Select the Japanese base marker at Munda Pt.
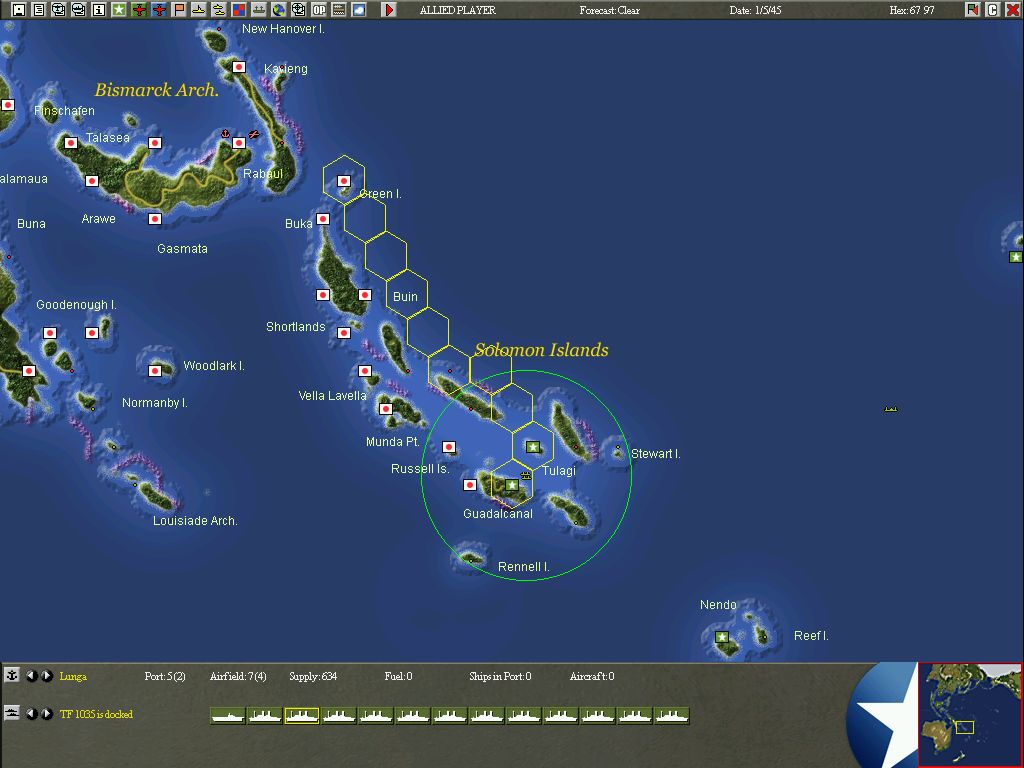Screen dimensions: 1024x768 coord(386,409)
